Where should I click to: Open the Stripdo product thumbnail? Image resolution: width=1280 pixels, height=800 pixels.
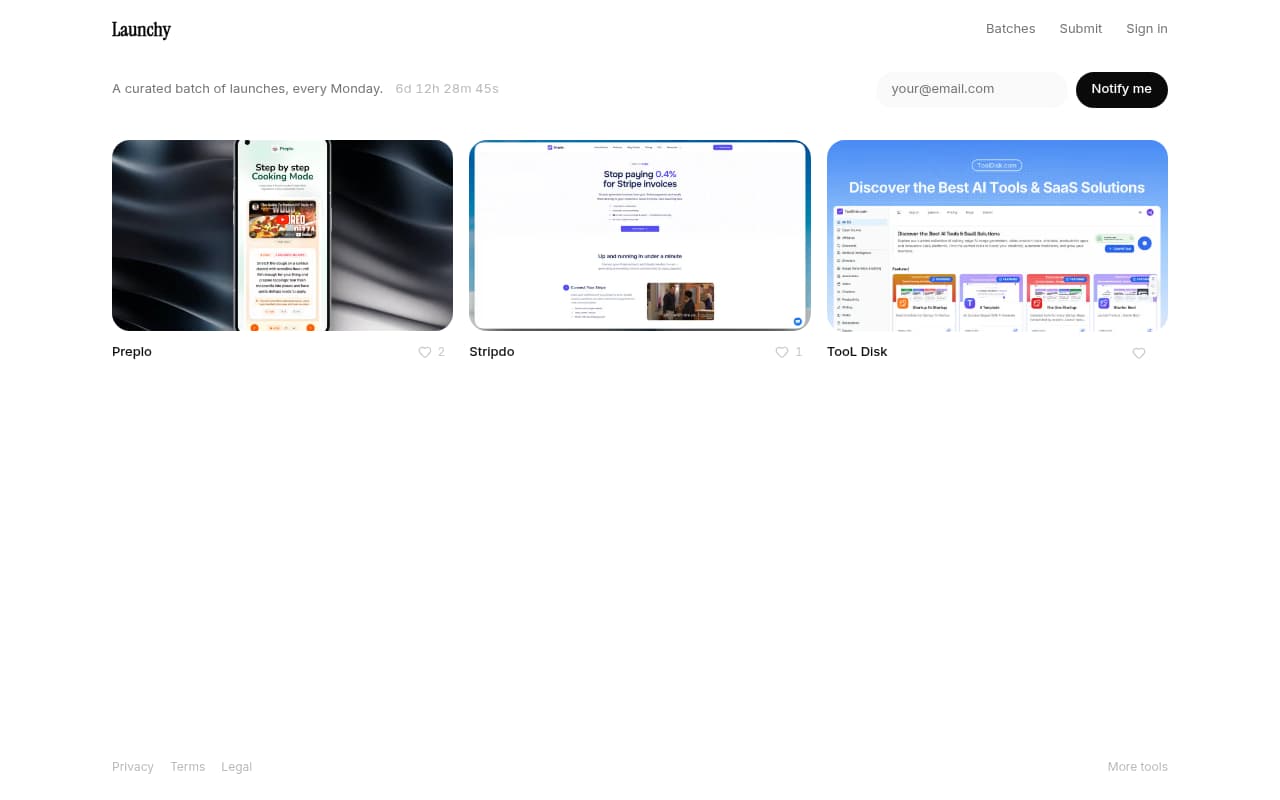point(640,235)
